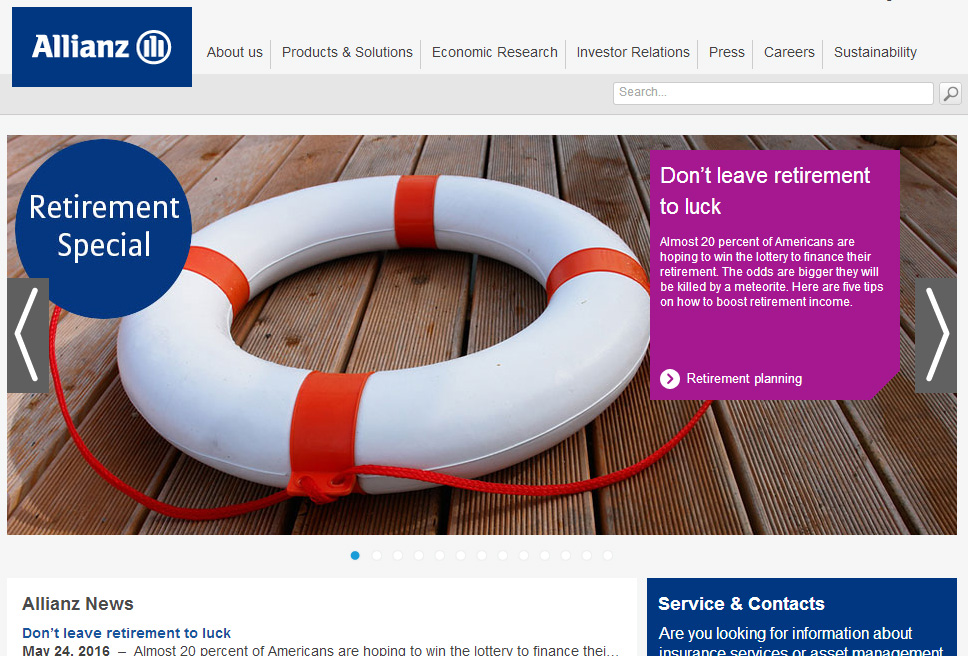Viewport: 968px width, 656px height.
Task: Show the previous carousel slide
Action: click(28, 335)
